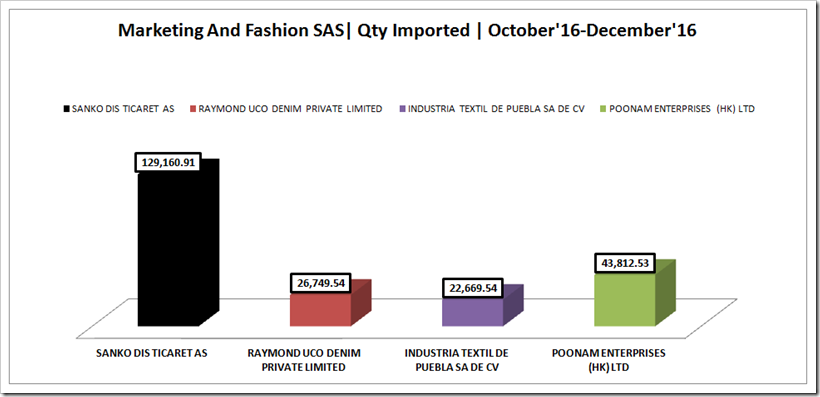Click the RAYMOND UCO DENIM axis label
The image size is (820, 397).
tap(304, 360)
